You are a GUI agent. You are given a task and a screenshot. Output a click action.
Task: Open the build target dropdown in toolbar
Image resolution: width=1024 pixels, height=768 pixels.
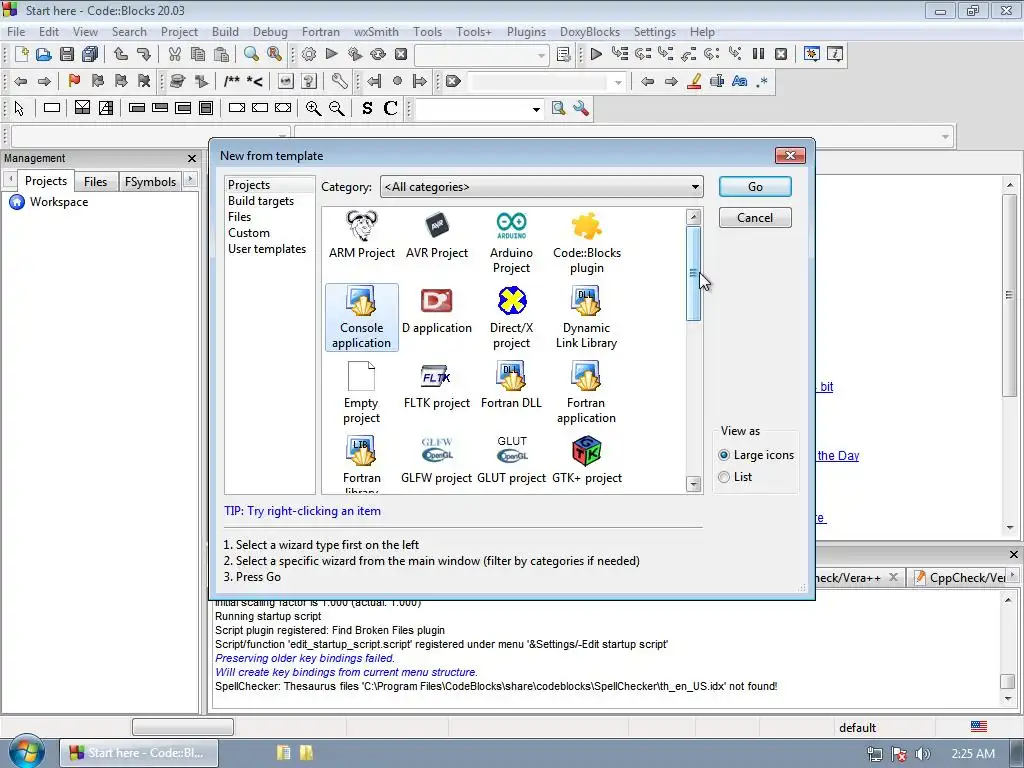[481, 55]
